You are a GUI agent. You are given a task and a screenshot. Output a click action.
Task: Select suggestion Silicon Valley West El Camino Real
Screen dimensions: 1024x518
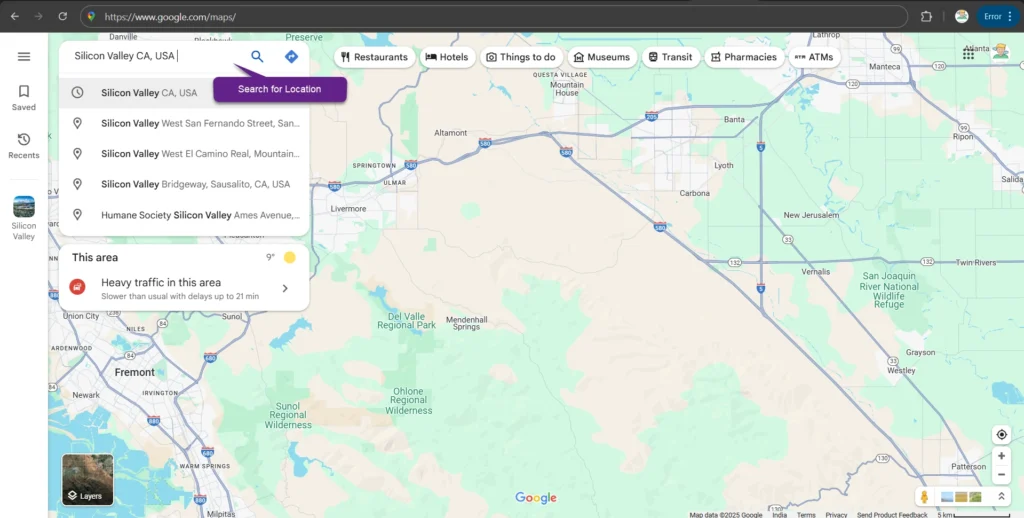point(184,154)
